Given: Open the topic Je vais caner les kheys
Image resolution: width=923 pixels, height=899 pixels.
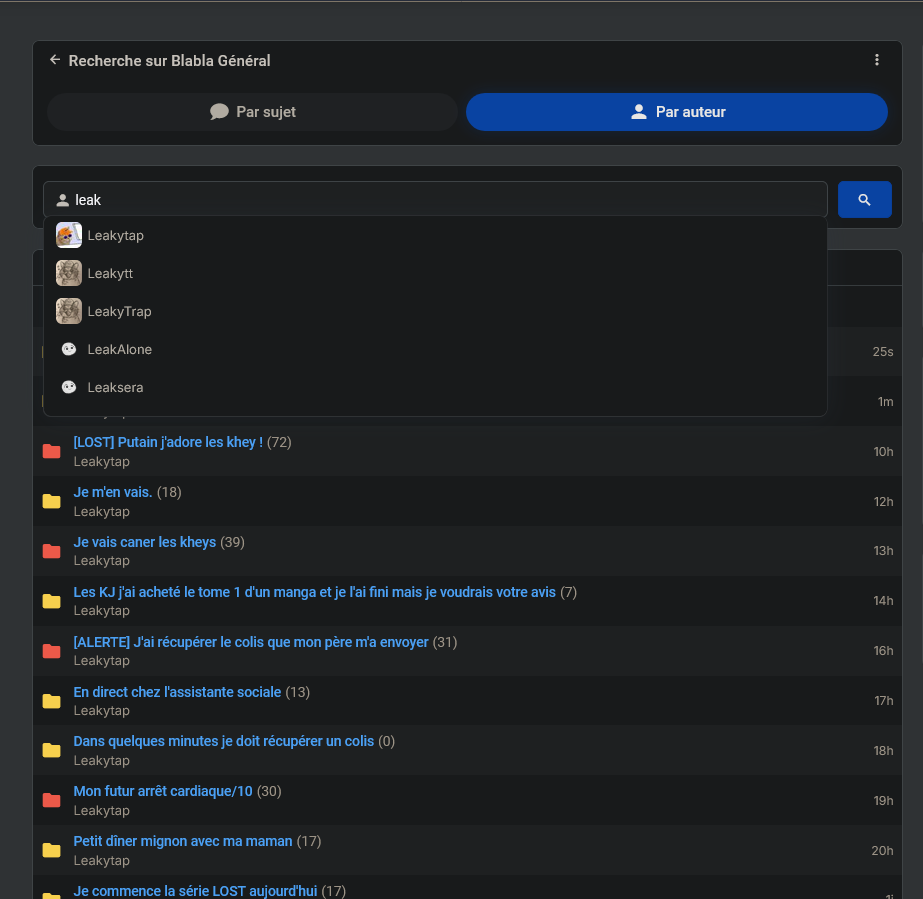Looking at the screenshot, I should (145, 542).
